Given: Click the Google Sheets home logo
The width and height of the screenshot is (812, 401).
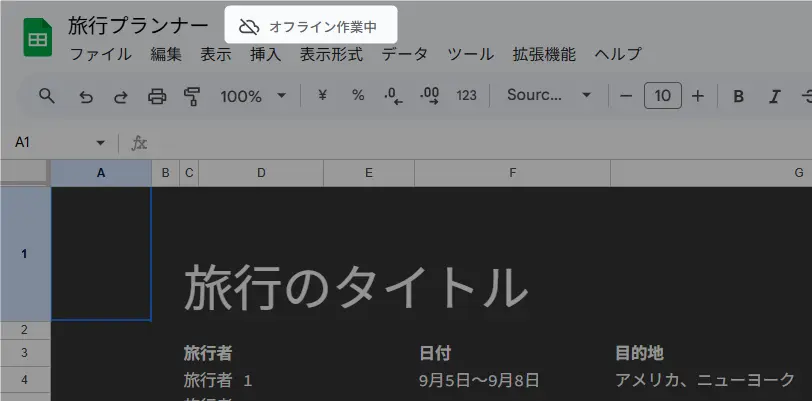Looking at the screenshot, I should click(38, 39).
